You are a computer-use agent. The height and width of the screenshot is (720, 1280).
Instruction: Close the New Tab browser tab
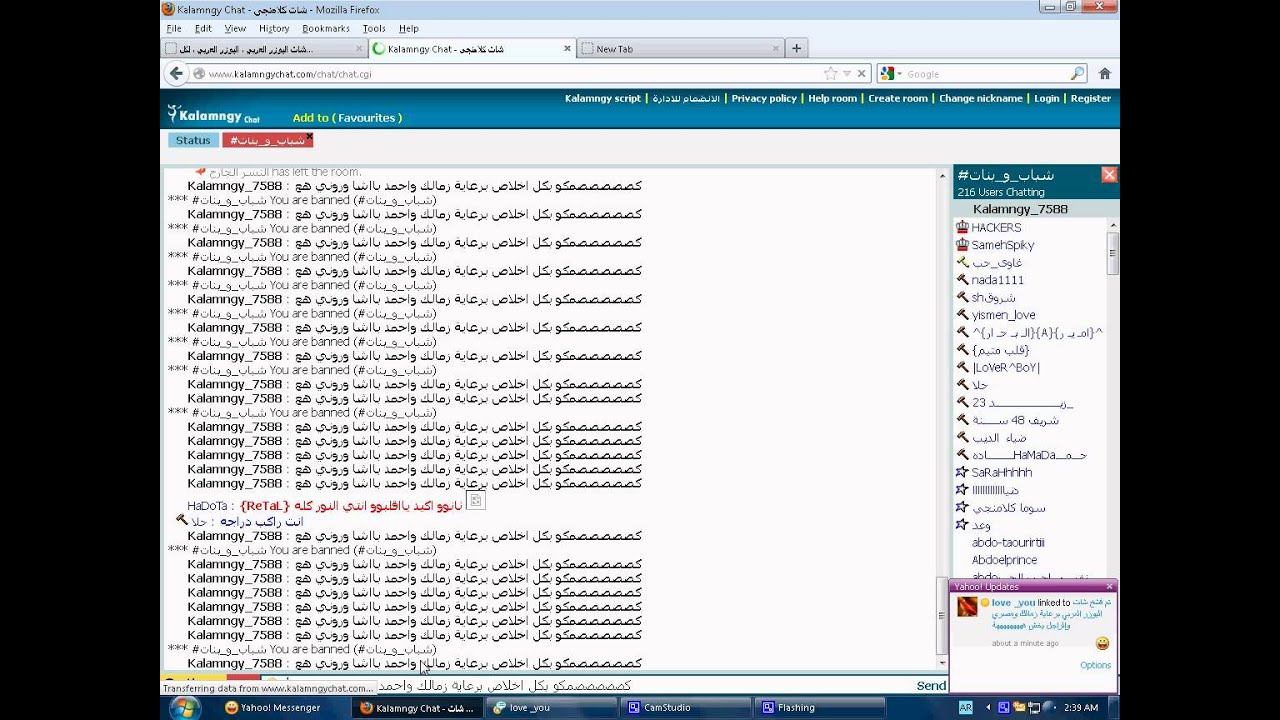coord(776,48)
